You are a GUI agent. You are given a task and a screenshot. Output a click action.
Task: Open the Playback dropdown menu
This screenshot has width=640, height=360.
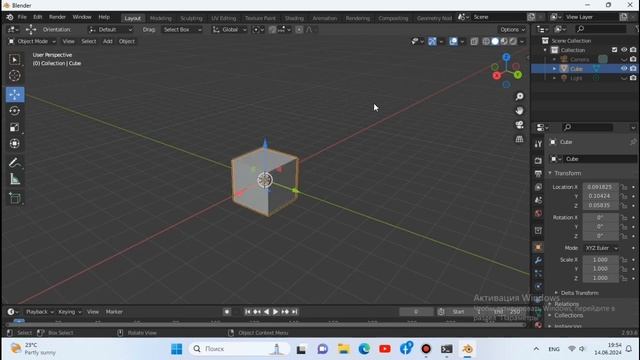tap(40, 312)
